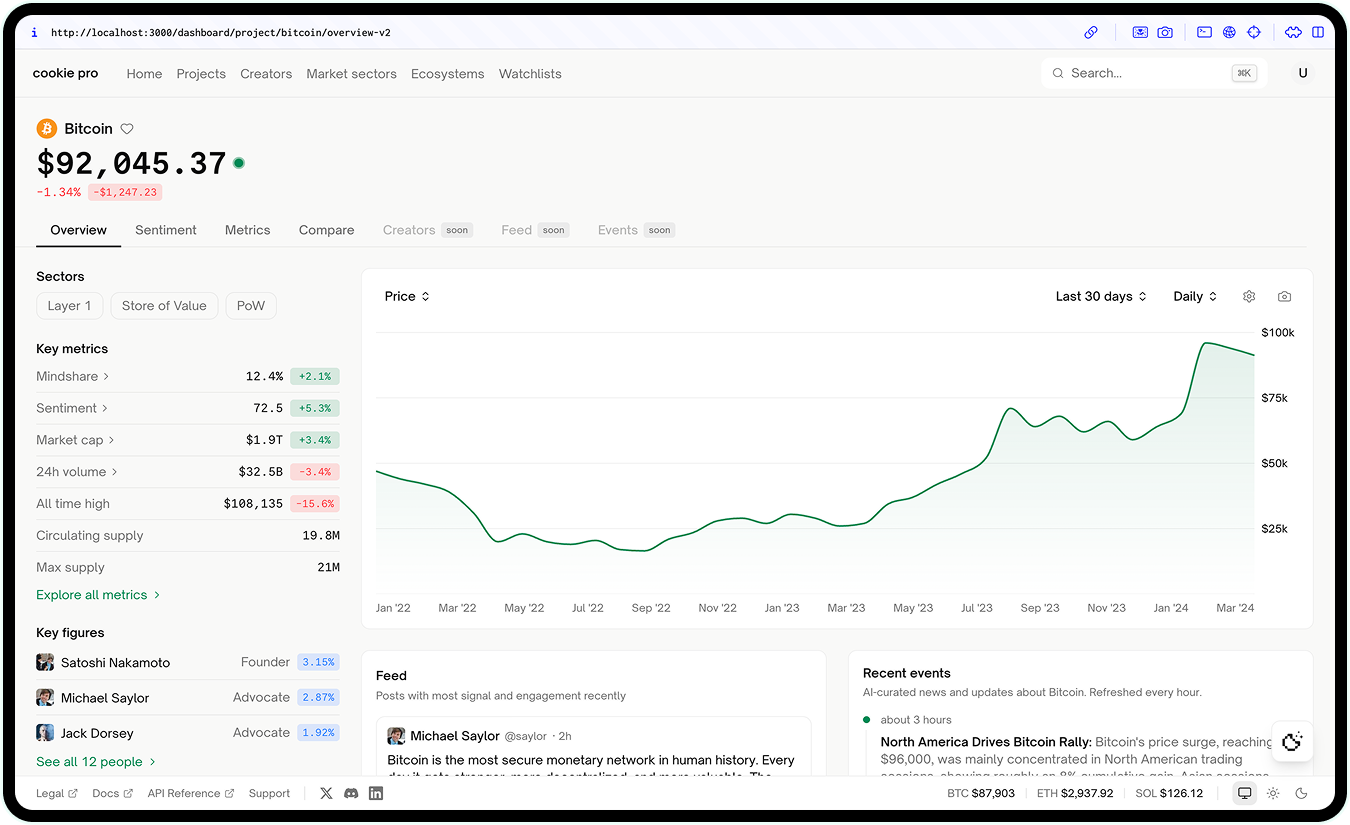Click the Events soon tab

tap(636, 230)
